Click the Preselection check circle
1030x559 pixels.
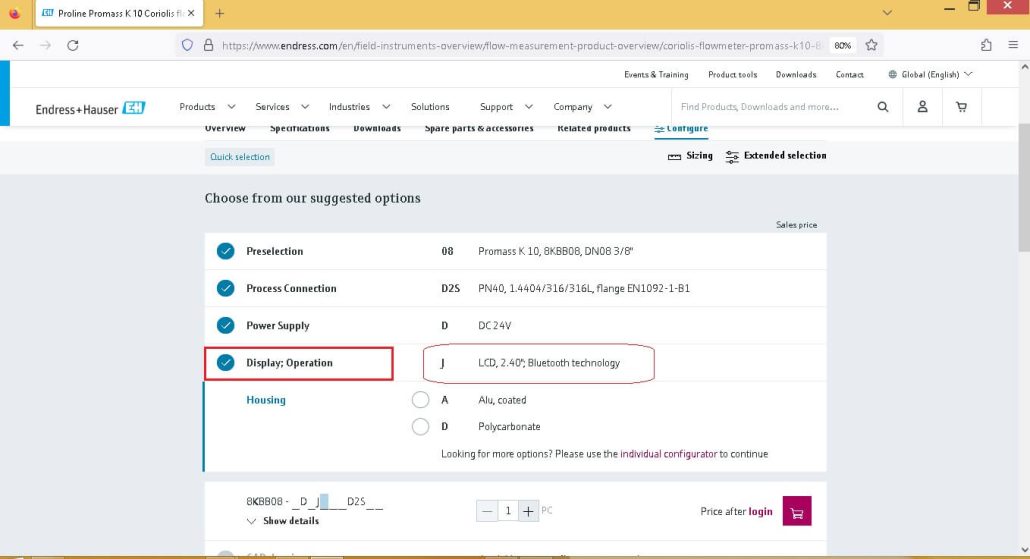click(225, 251)
